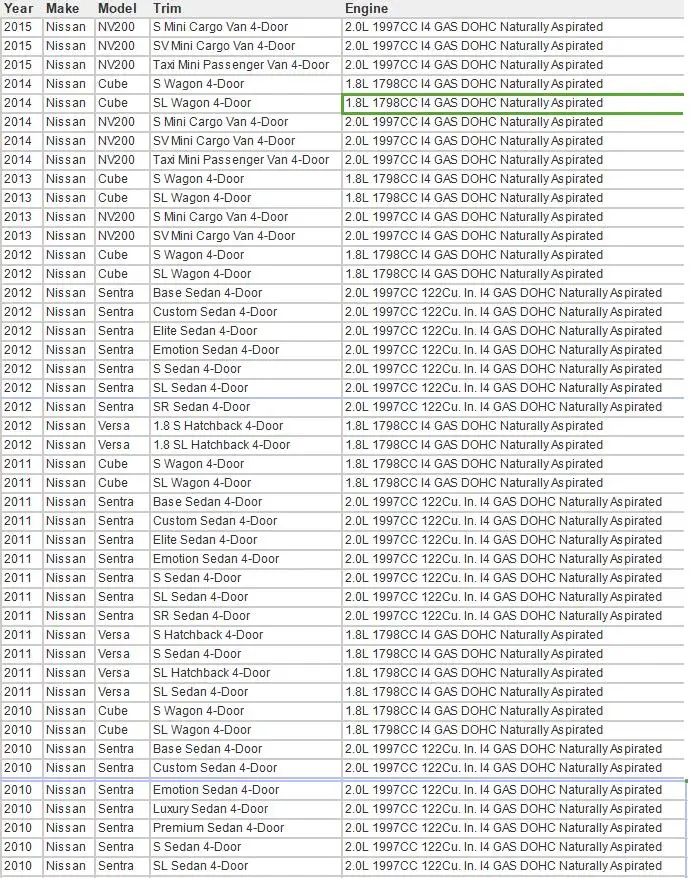Select 2011 Sentra 'SR Sedan 4-Door' trim cell
690x878 pixels.
click(x=246, y=617)
